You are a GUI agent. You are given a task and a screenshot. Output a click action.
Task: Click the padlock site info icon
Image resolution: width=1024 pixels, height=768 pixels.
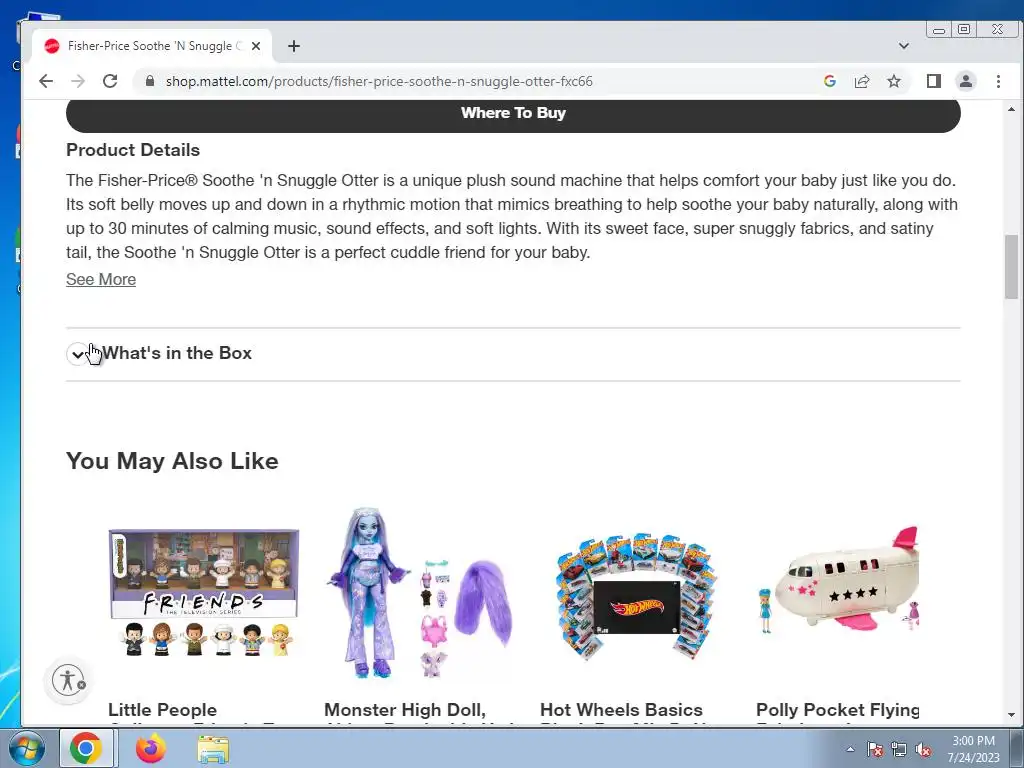coord(150,81)
